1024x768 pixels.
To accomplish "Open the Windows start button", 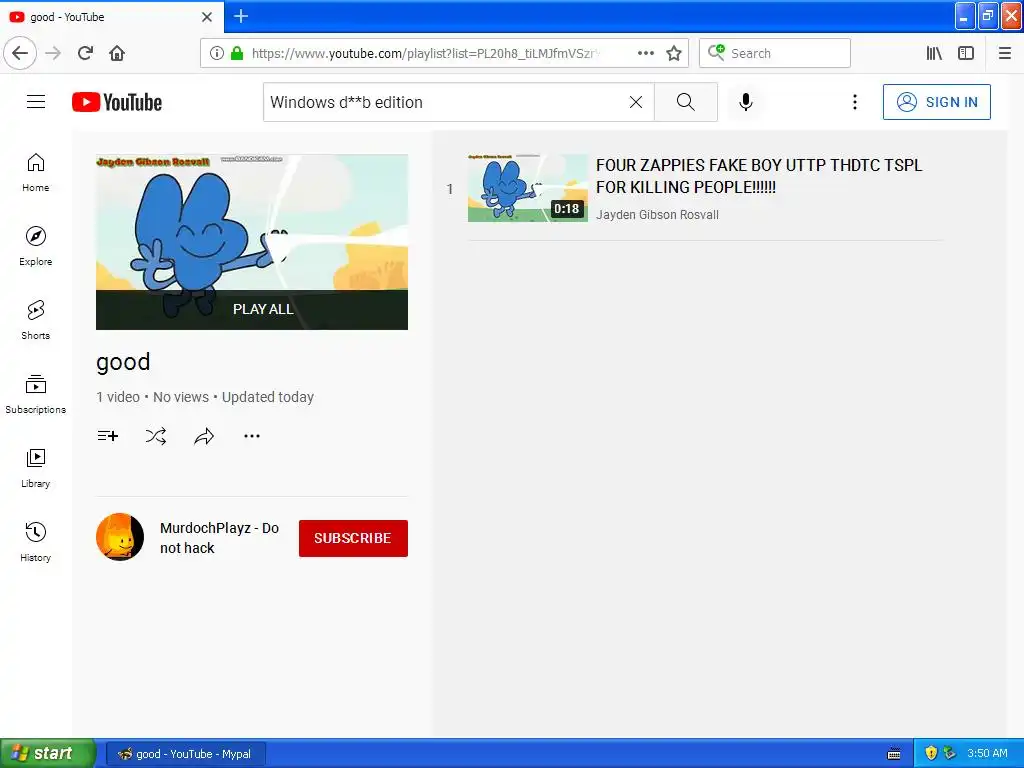I will (48, 753).
